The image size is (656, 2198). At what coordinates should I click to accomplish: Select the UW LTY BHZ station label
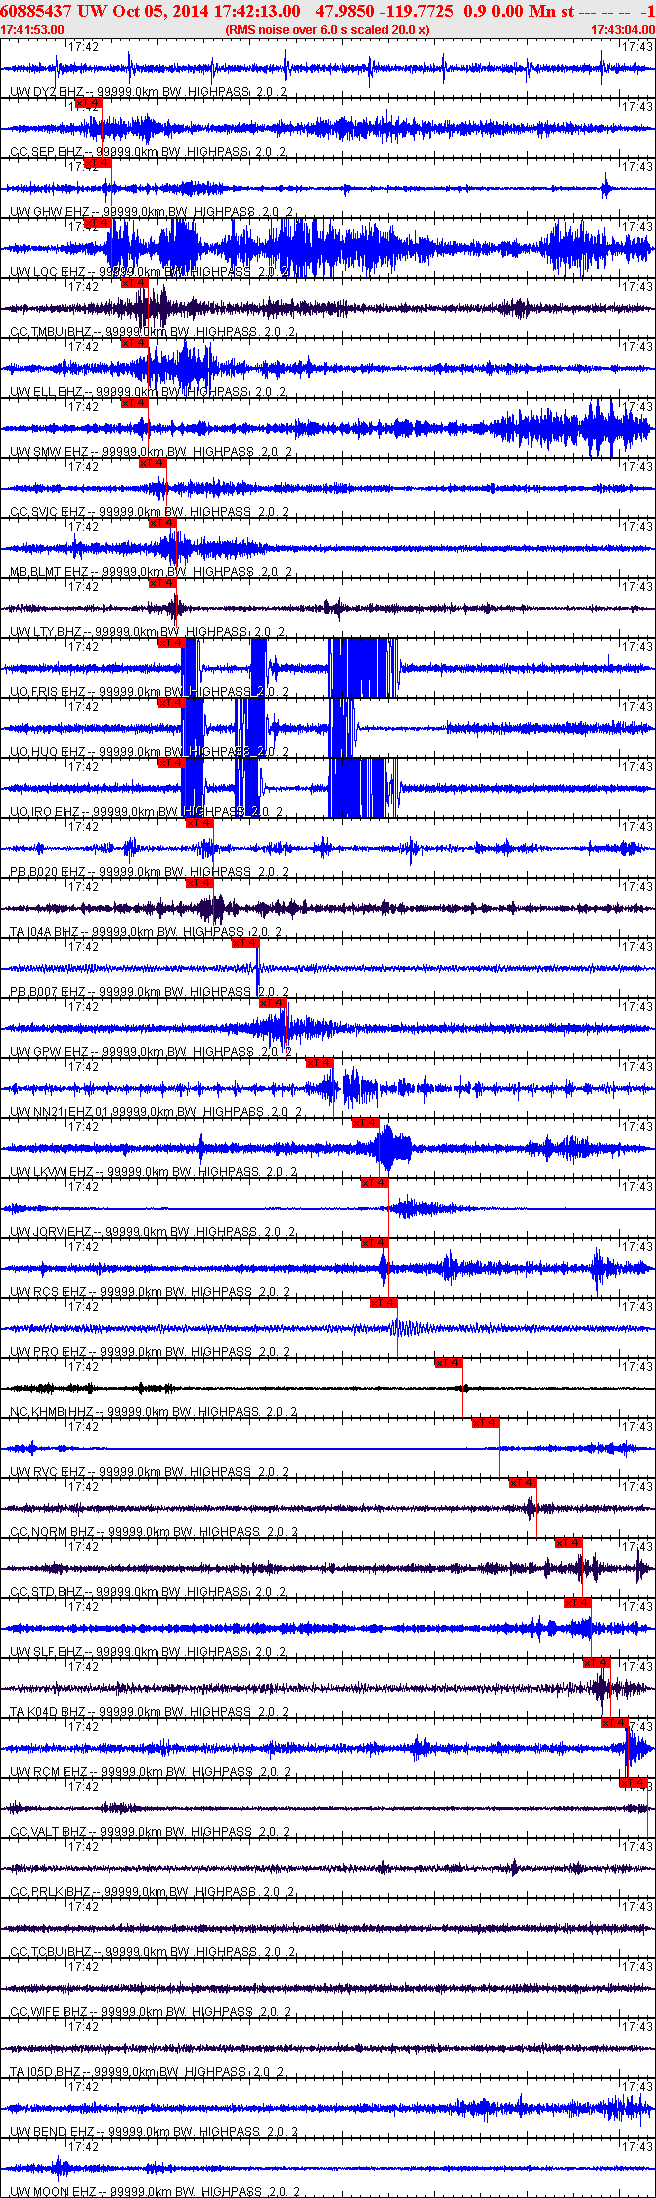[46, 632]
